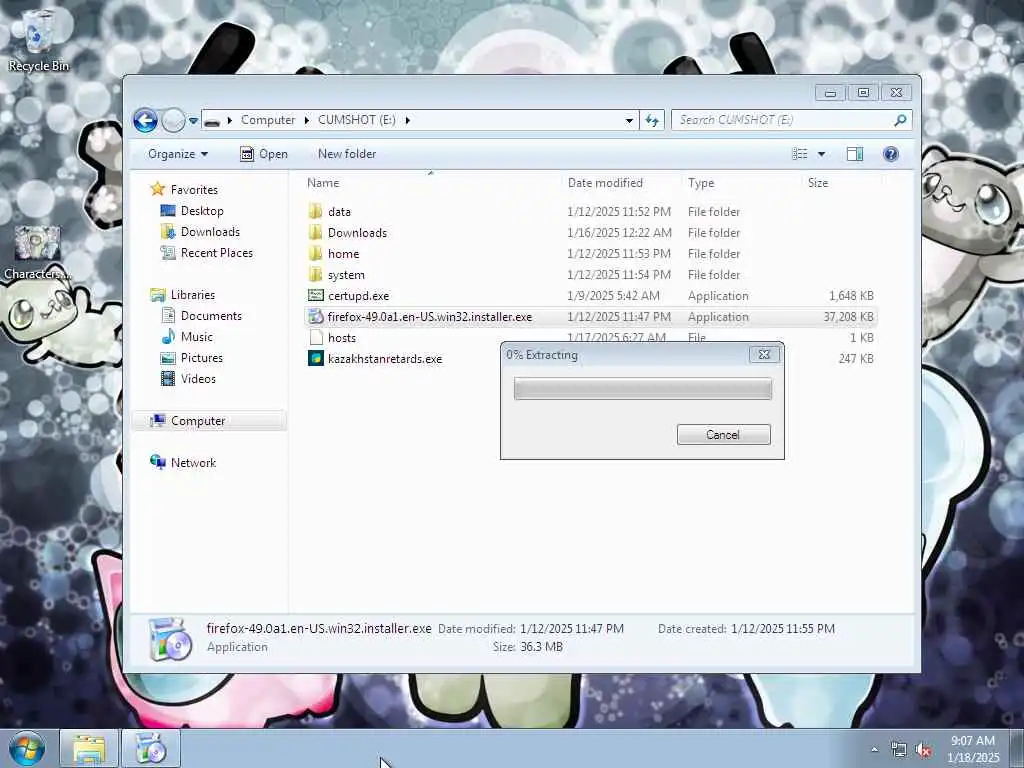Toggle the preview pane
The height and width of the screenshot is (768, 1024).
pyautogui.click(x=854, y=154)
